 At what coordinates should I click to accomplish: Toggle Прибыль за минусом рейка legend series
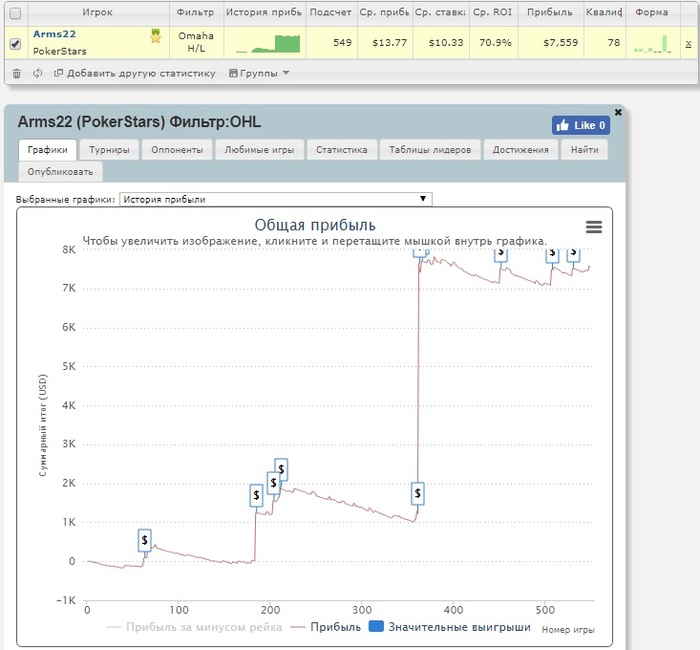click(x=194, y=627)
